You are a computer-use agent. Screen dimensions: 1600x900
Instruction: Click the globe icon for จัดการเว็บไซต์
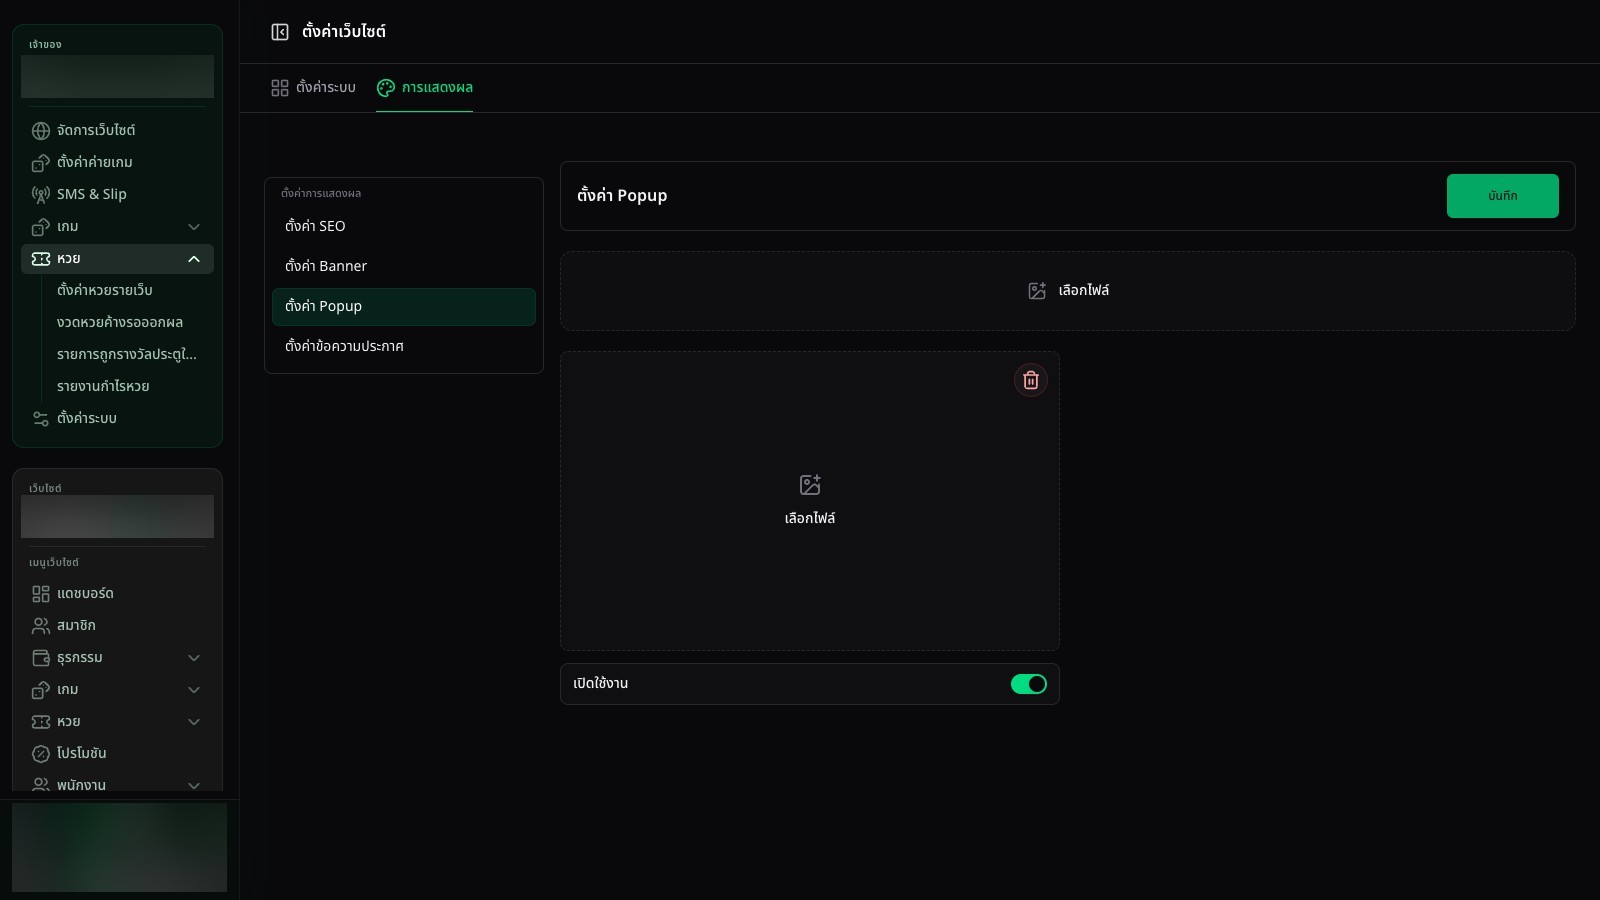(x=41, y=131)
